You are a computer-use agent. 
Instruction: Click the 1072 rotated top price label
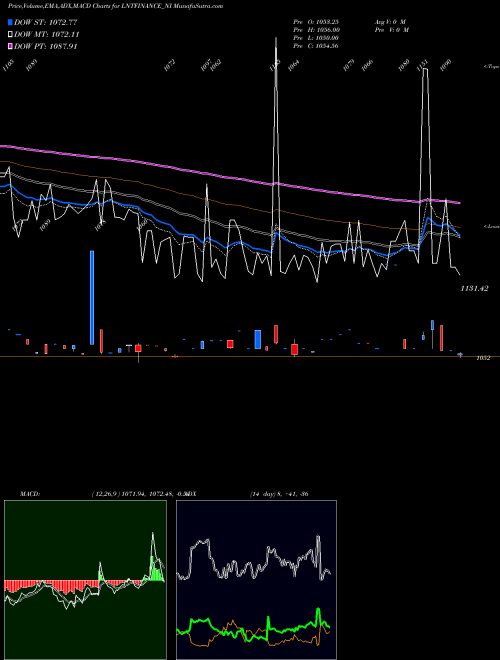click(169, 65)
